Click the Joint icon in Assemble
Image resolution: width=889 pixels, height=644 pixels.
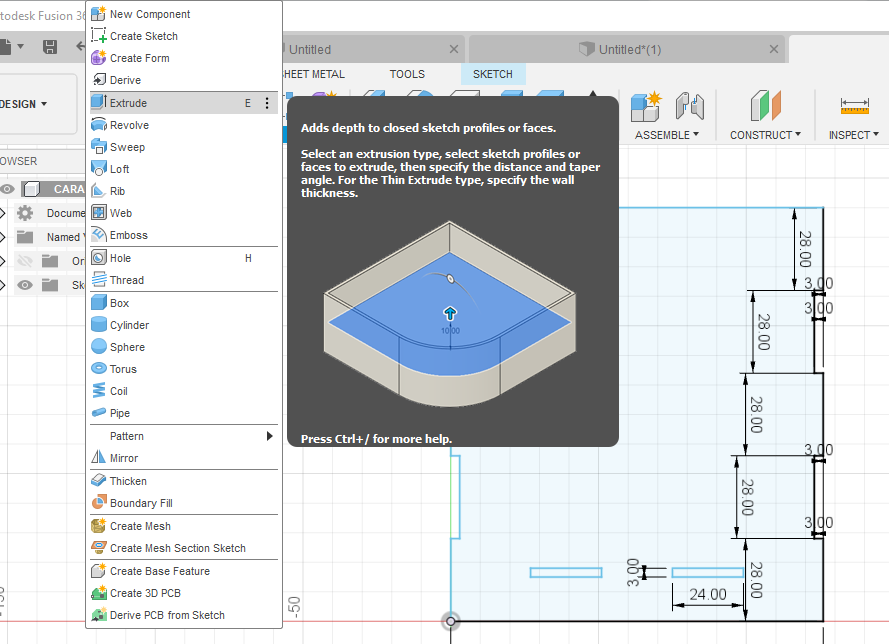(x=689, y=105)
